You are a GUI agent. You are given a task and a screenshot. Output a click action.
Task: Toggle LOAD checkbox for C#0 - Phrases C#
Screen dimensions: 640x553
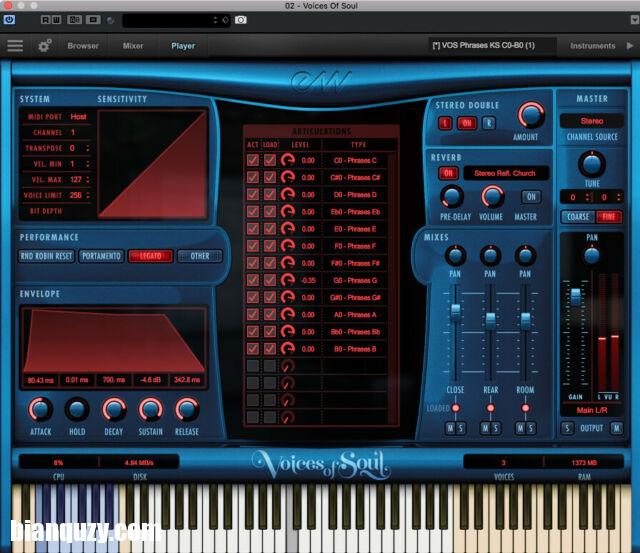coord(269,177)
